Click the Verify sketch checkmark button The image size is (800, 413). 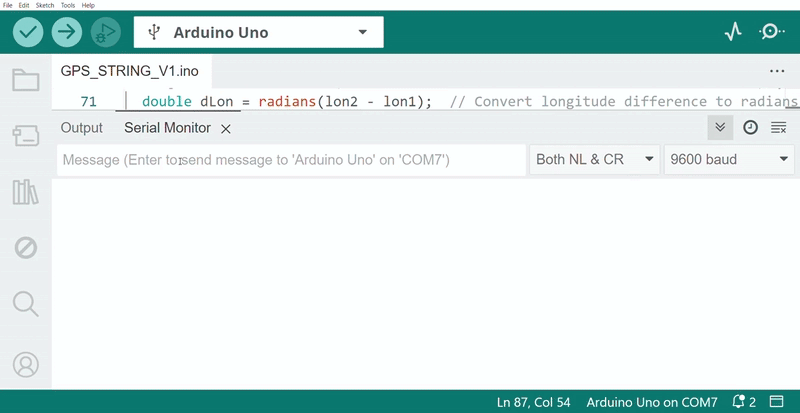(28, 32)
